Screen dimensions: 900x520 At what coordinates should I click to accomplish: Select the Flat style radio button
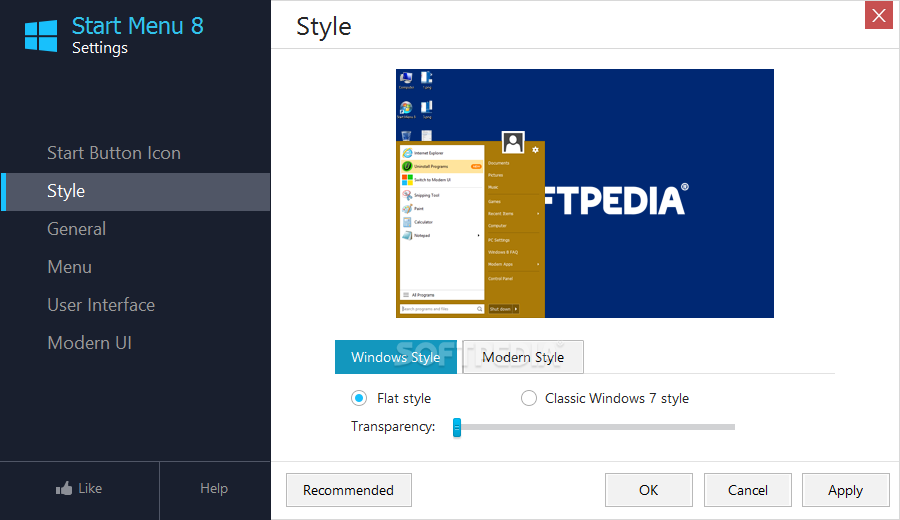tap(359, 398)
